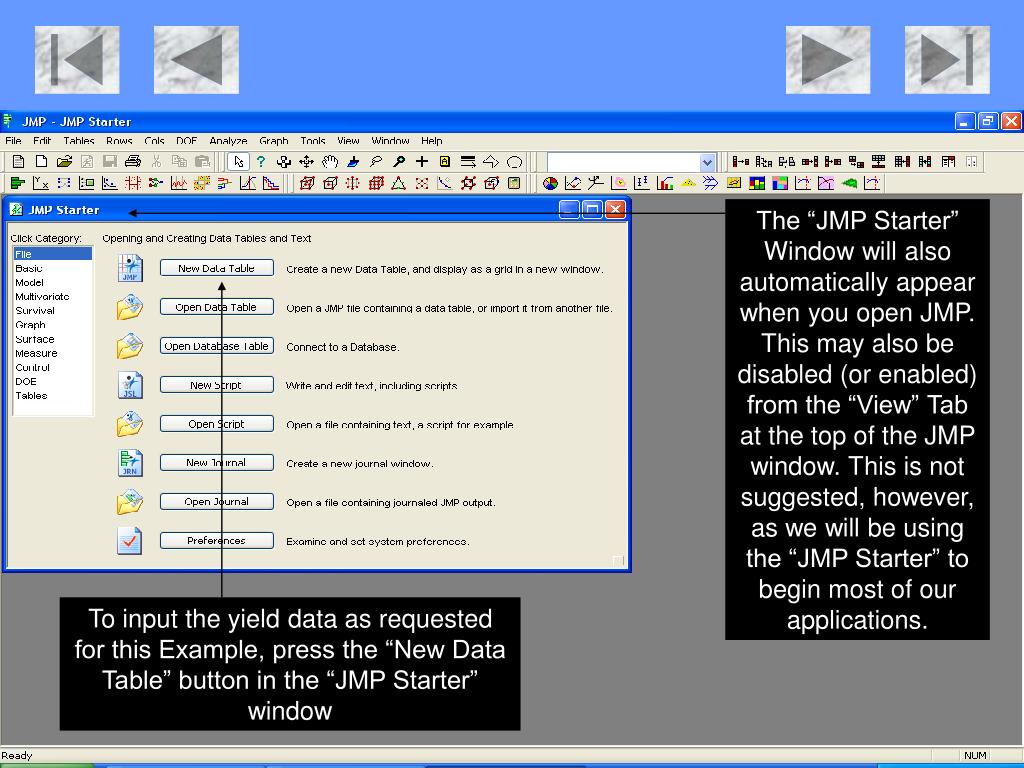The image size is (1024, 768).
Task: Click inside the empty toolbar combo field
Action: 623,162
